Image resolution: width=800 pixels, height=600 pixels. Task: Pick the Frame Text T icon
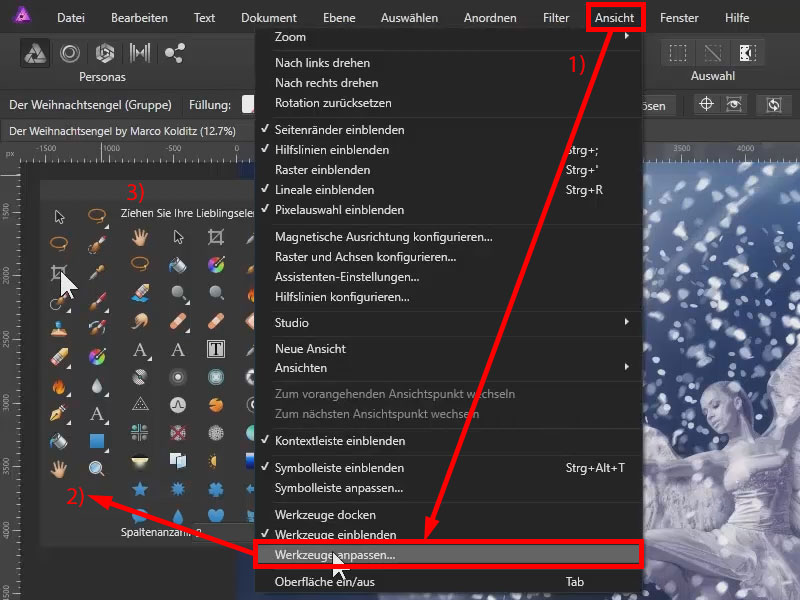[x=216, y=349]
